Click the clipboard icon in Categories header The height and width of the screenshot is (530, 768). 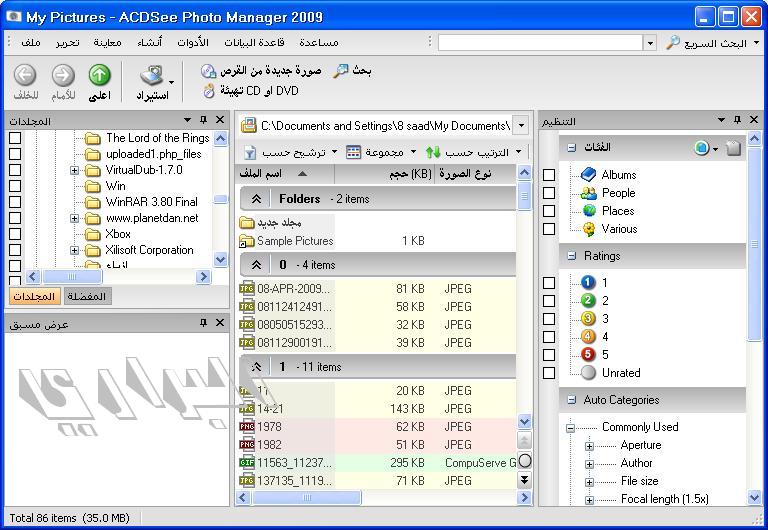tap(733, 148)
